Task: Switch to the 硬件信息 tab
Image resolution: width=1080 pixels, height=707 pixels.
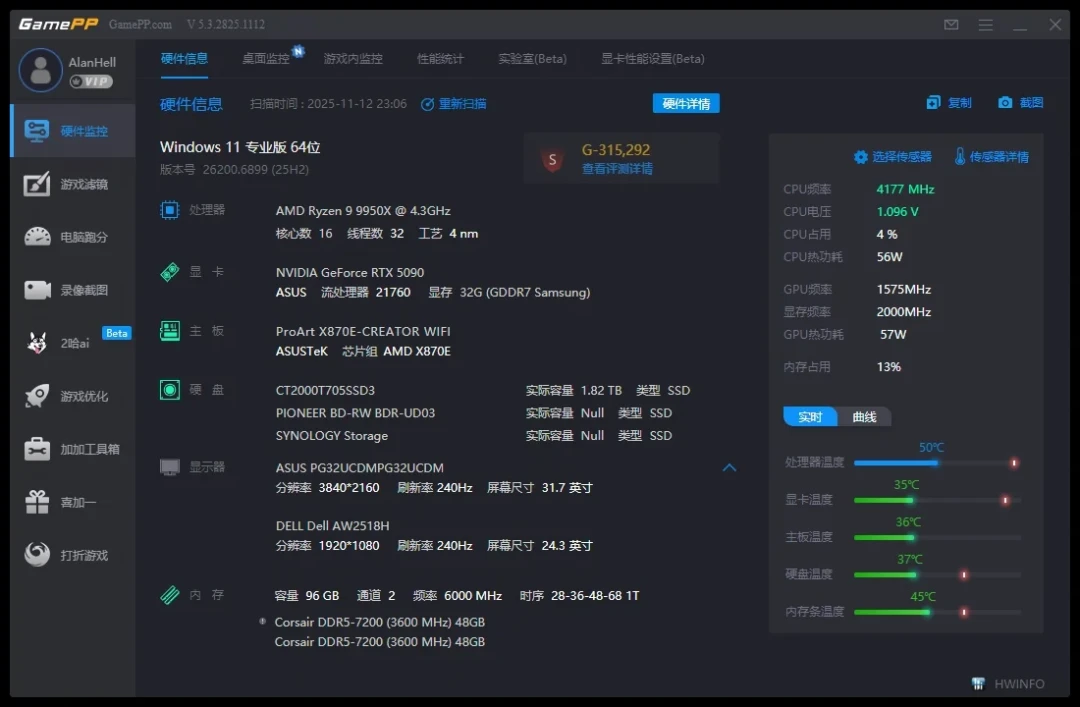Action: pyautogui.click(x=184, y=59)
